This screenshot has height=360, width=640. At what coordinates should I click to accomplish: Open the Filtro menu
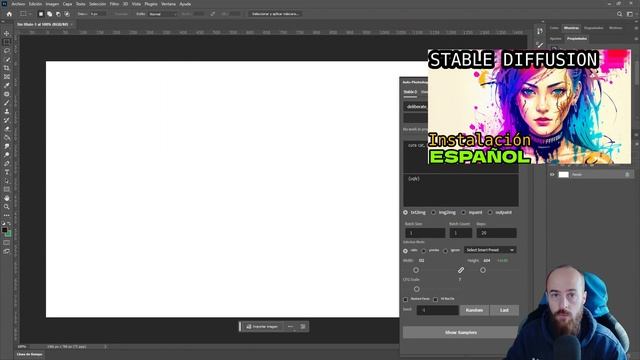(x=114, y=4)
